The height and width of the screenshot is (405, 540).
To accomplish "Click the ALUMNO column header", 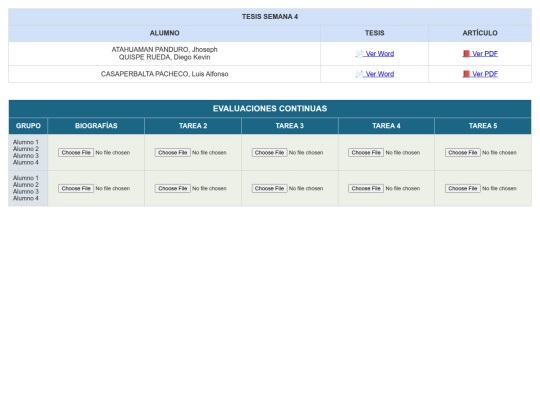I will pos(164,33).
